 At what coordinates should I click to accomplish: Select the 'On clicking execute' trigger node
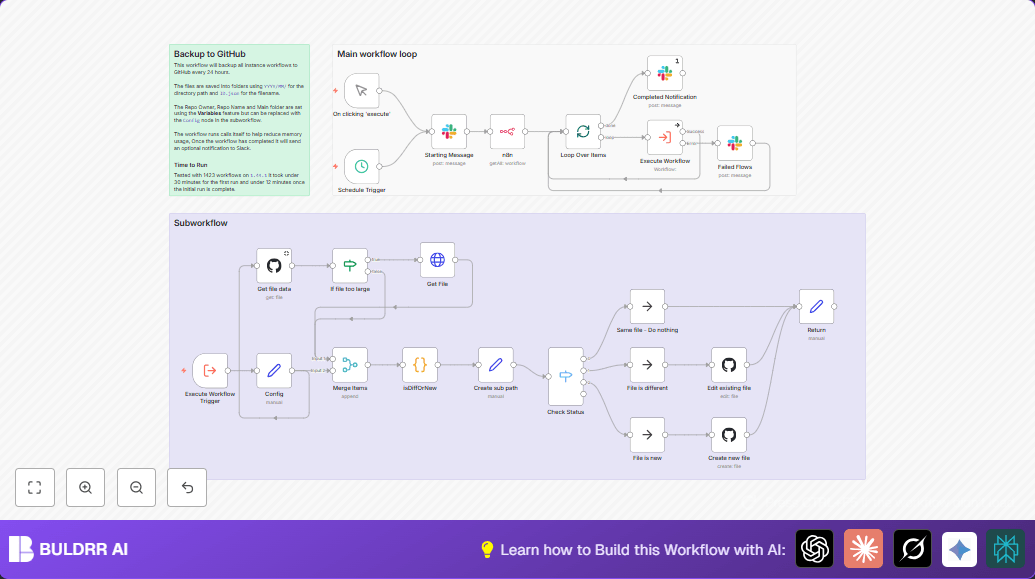pos(361,90)
